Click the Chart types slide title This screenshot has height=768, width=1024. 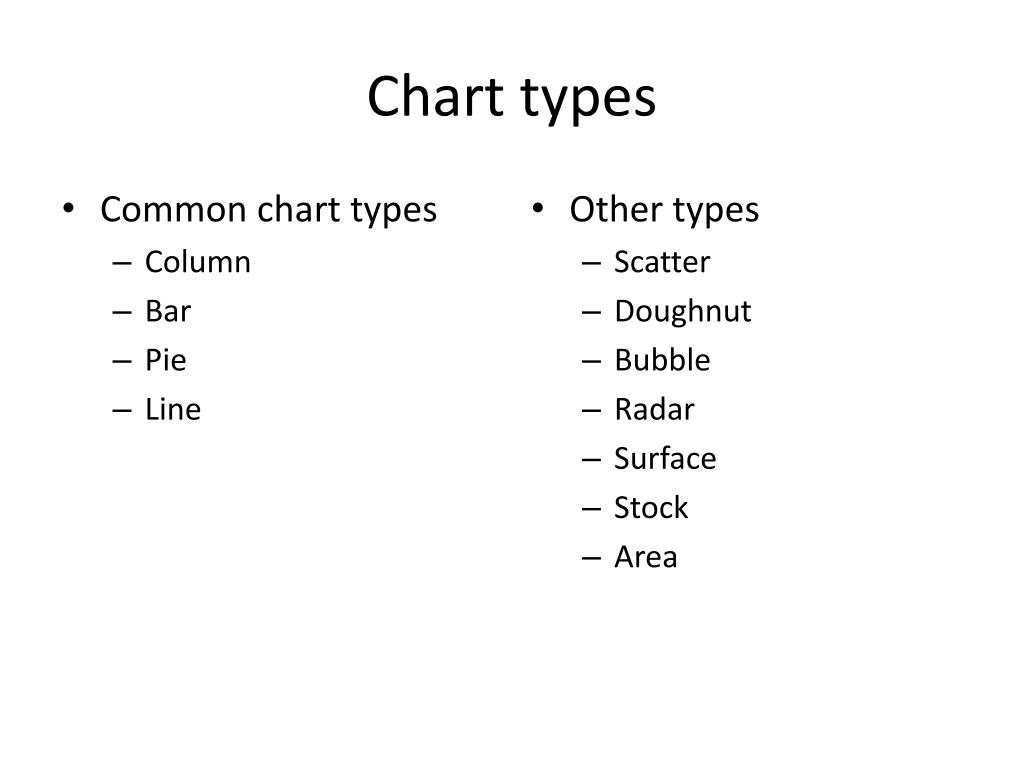(511, 98)
